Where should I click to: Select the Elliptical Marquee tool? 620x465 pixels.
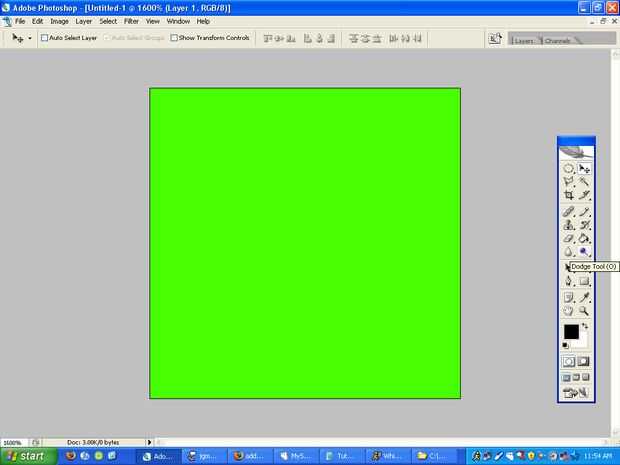coord(569,168)
